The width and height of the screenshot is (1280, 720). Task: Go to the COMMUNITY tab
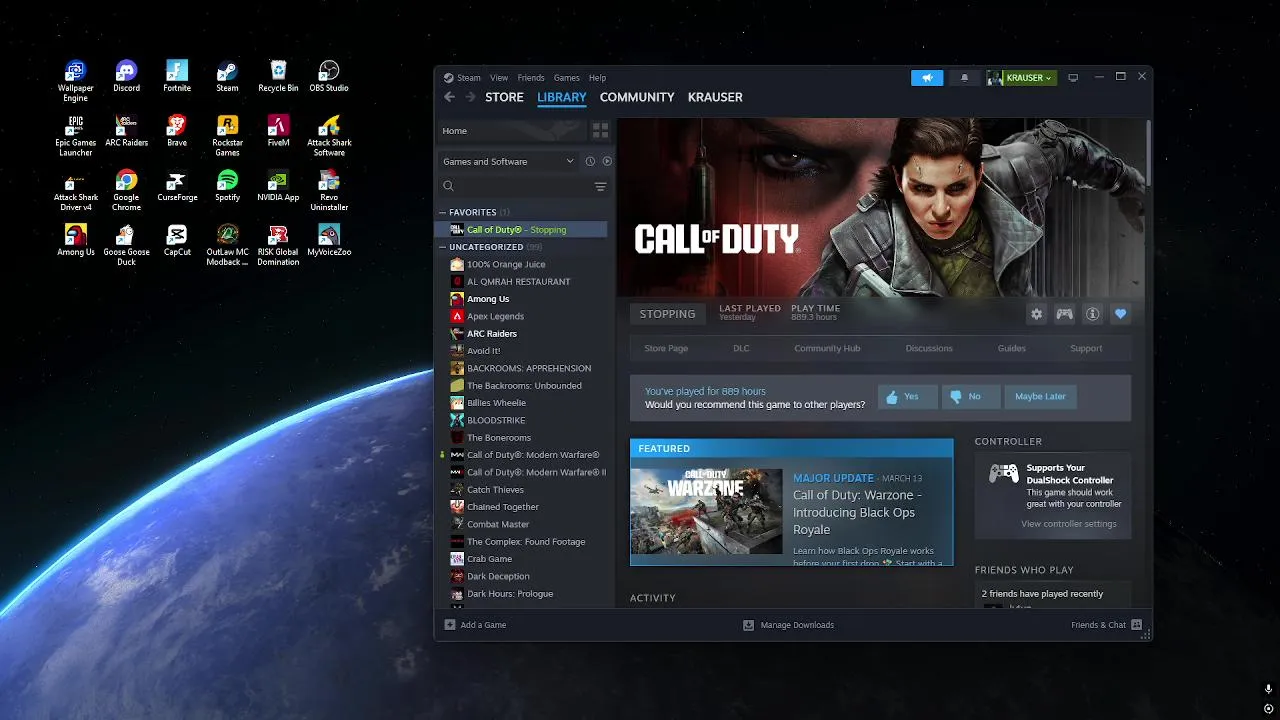coord(637,97)
